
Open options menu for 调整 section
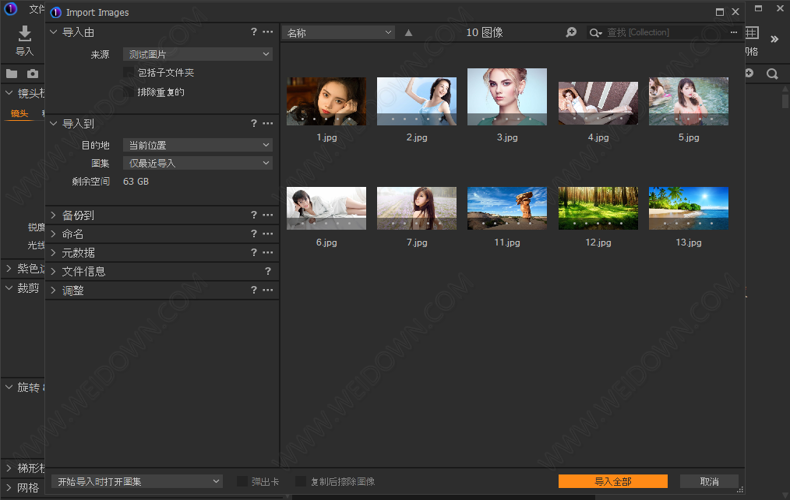[268, 290]
